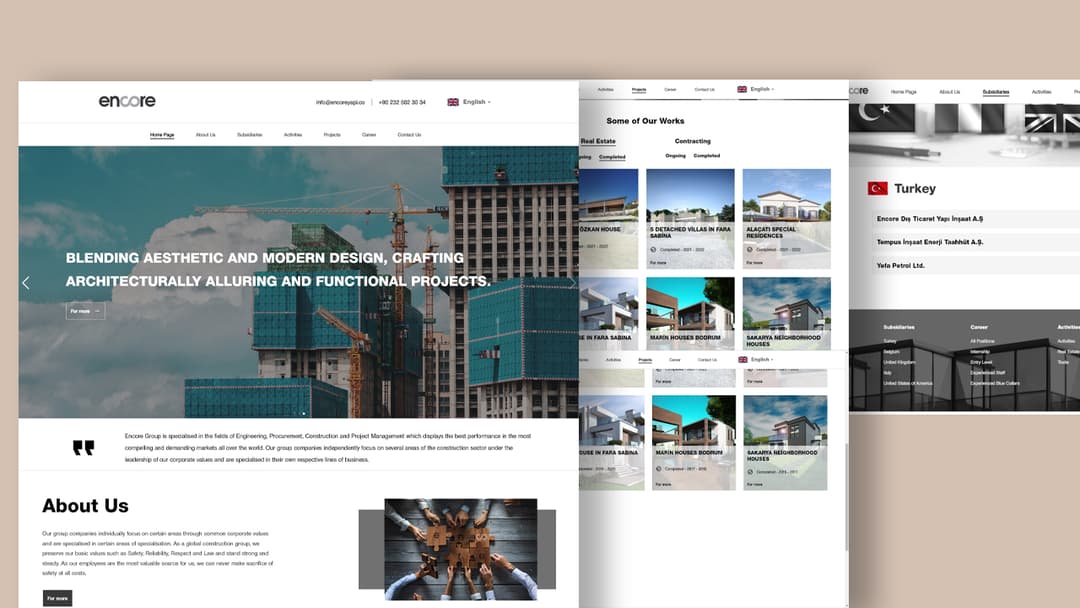Click the +90 232 502 30 34 phone link
Viewport: 1080px width, 608px height.
click(402, 102)
